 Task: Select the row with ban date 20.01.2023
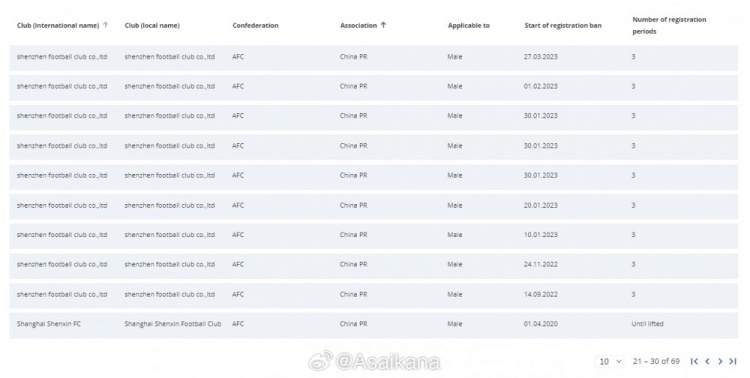click(x=374, y=205)
